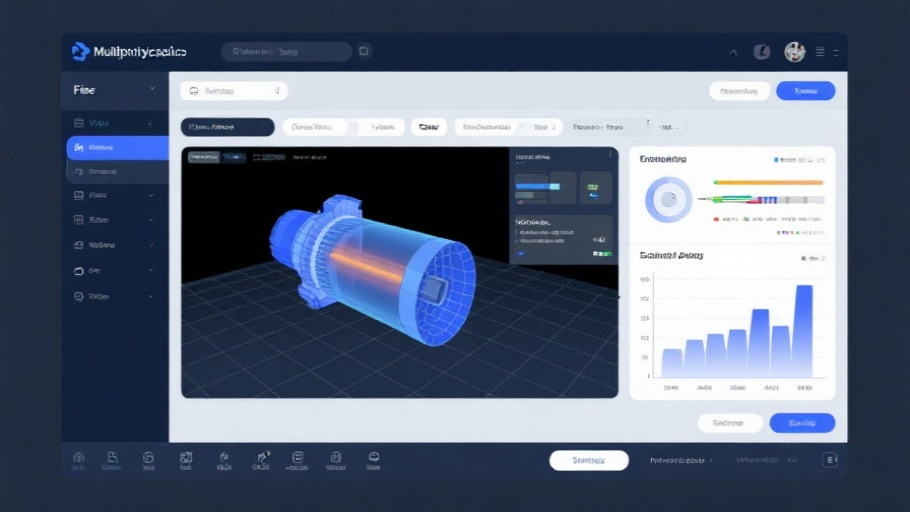Switch to the first tab in 3D viewport
The width and height of the screenshot is (910, 512).
point(203,157)
